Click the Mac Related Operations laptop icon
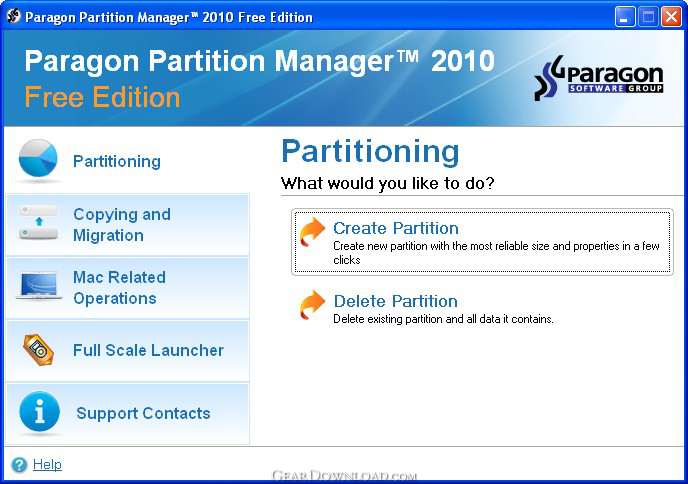Viewport: 688px width, 484px height. (x=39, y=286)
